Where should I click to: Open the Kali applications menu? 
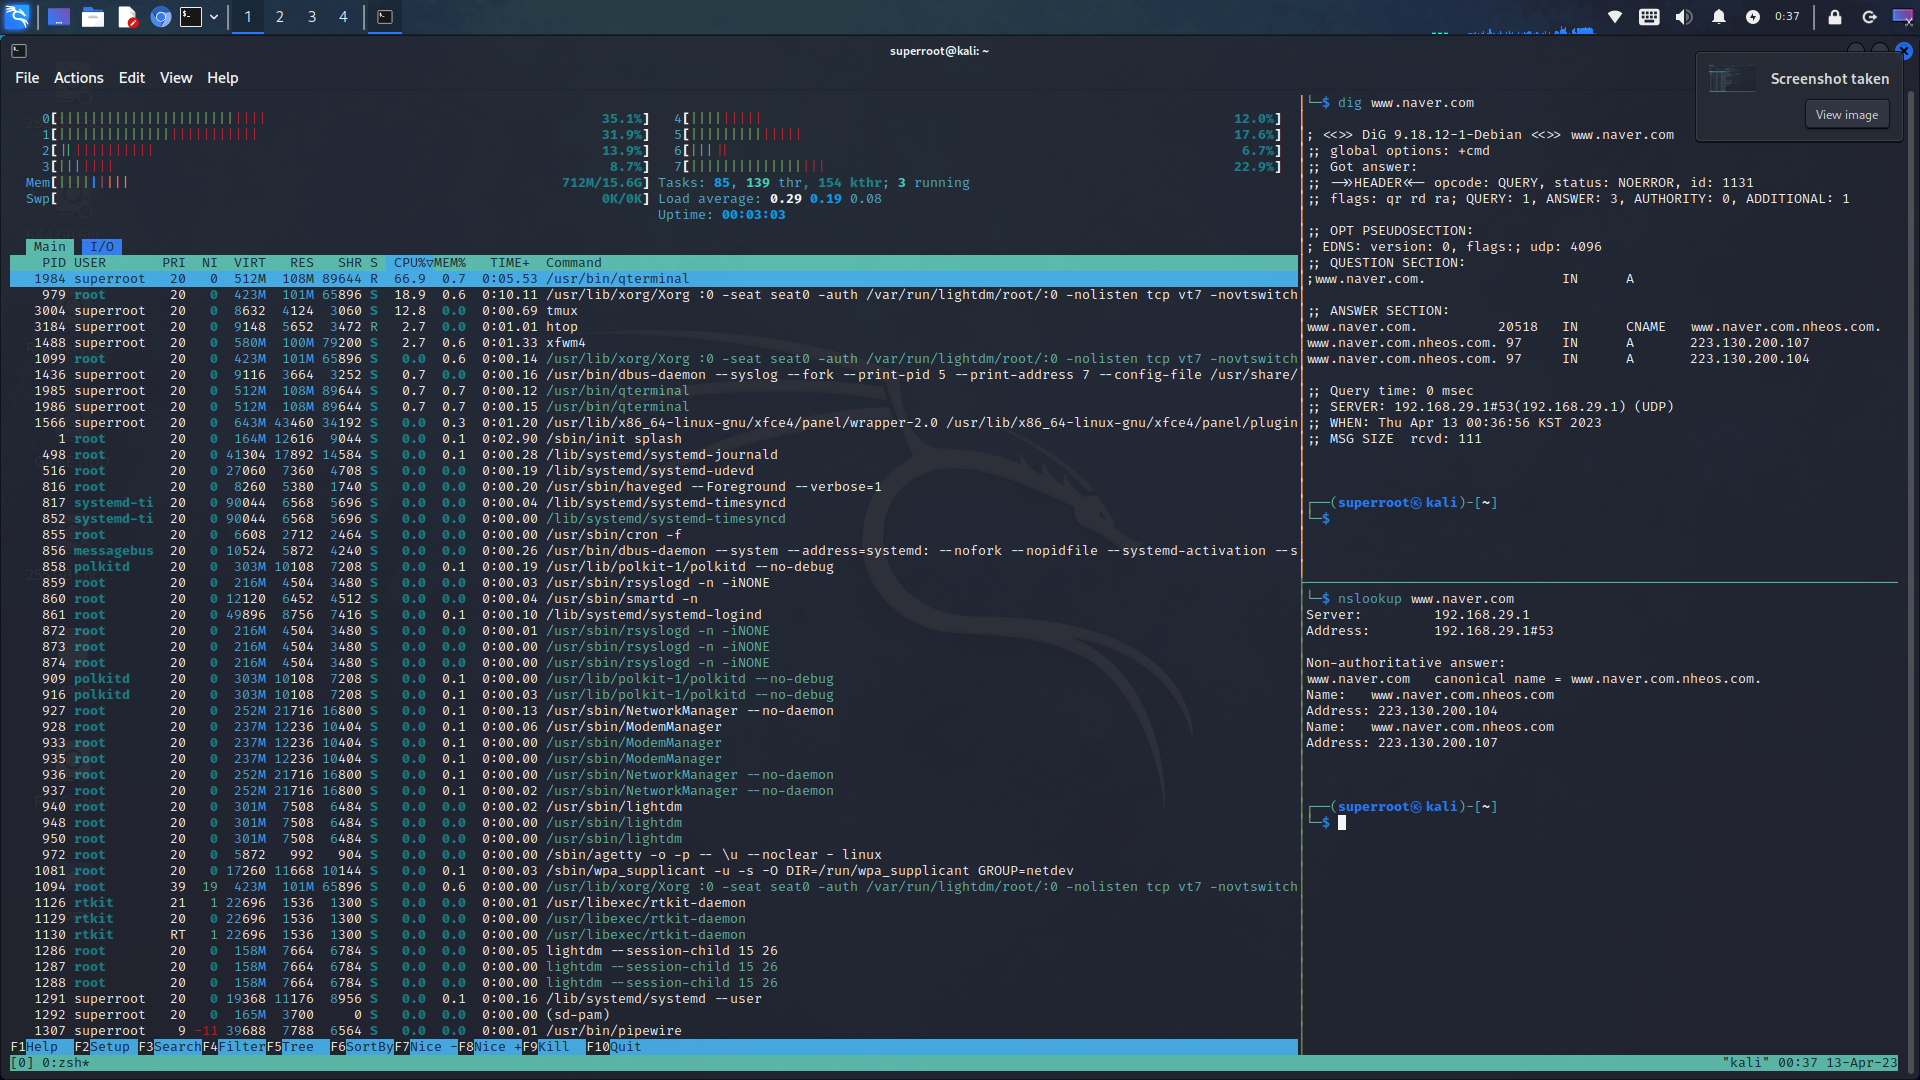click(17, 17)
